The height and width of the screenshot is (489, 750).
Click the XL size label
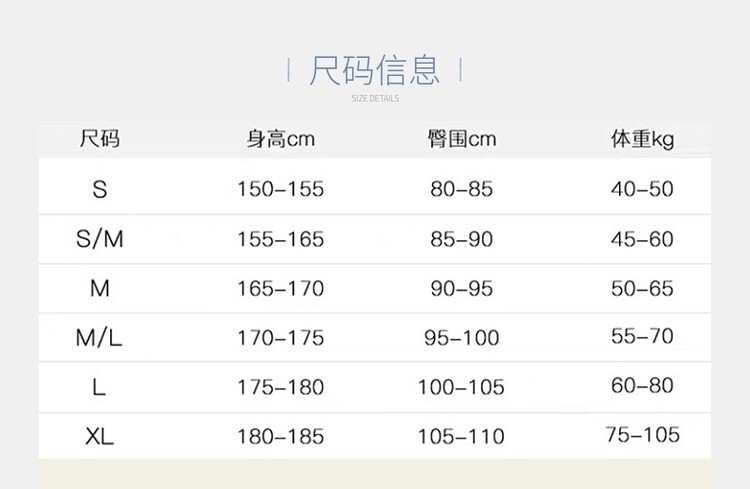click(x=99, y=436)
